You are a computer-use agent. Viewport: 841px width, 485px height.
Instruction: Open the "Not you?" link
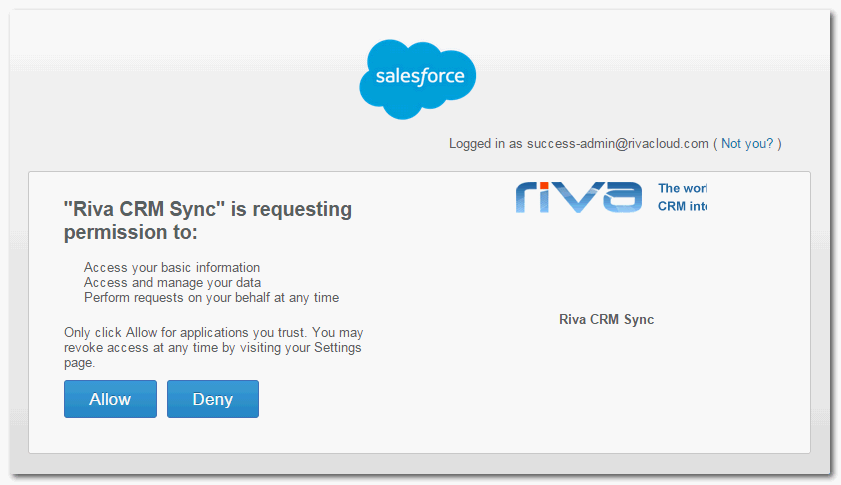click(747, 144)
